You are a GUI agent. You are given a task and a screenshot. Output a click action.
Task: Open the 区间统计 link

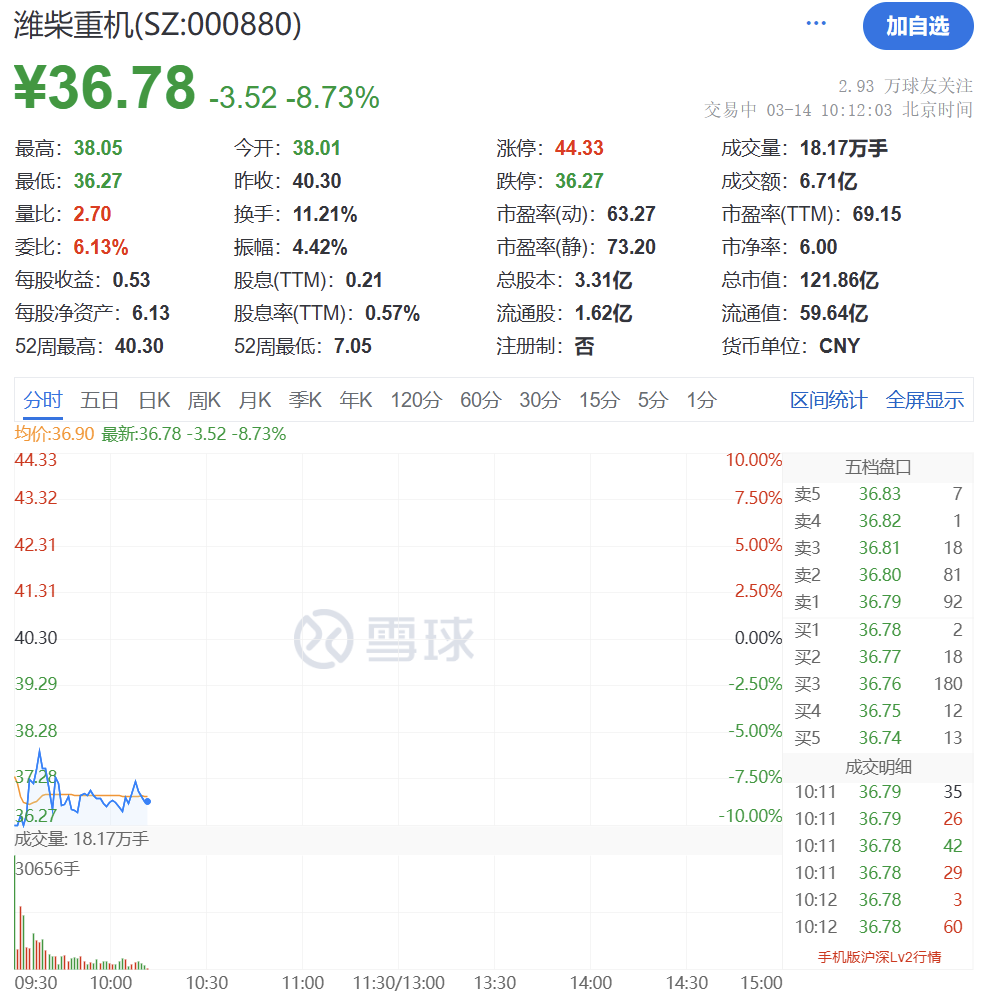(828, 400)
